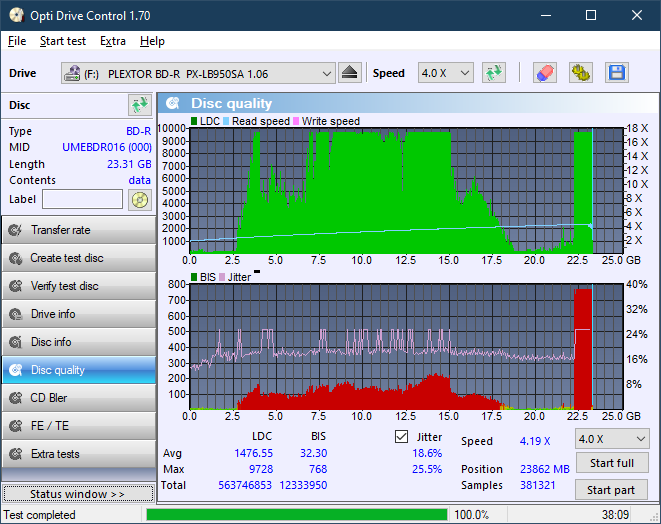This screenshot has height=524, width=661.
Task: Open the Extra tests section
Action: [79, 454]
